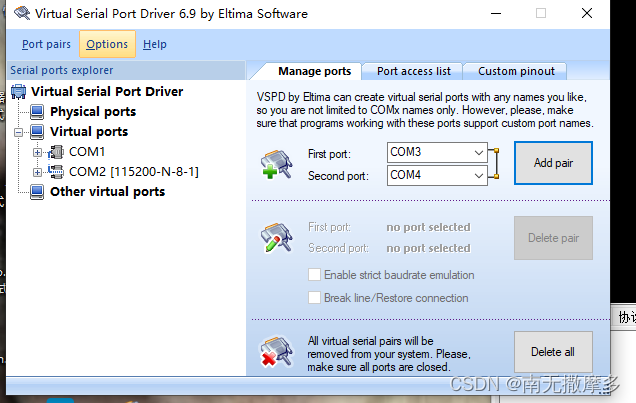Click the Second port label for adding pair
The height and width of the screenshot is (403, 636).
(338, 176)
